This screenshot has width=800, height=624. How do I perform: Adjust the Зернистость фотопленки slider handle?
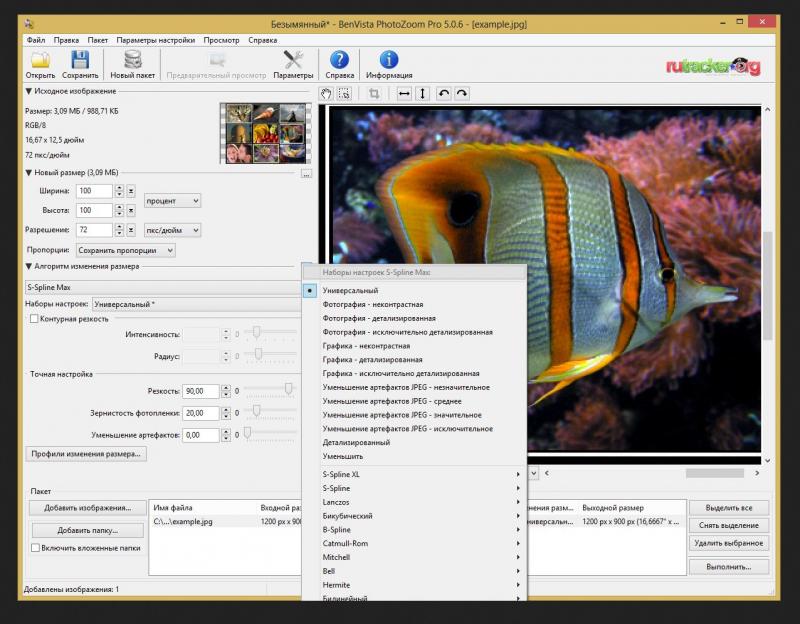(257, 411)
